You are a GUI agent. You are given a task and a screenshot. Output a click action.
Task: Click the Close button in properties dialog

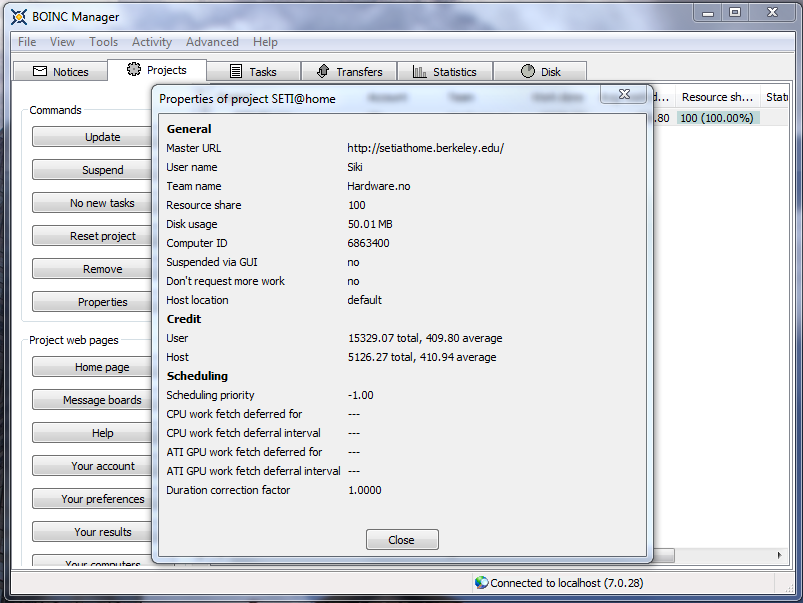[402, 540]
